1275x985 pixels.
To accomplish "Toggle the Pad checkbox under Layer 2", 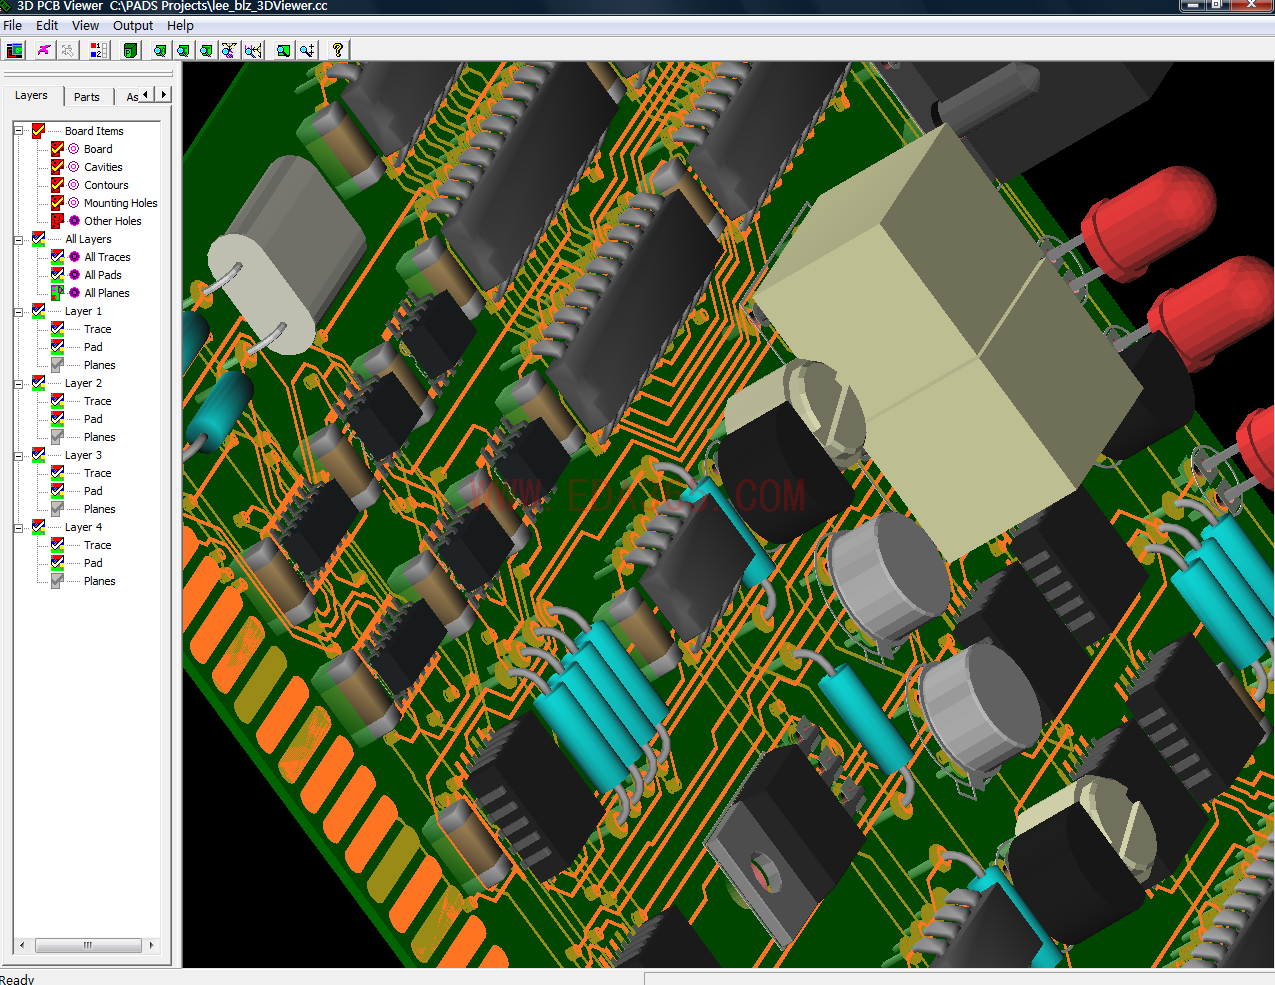I will click(57, 419).
